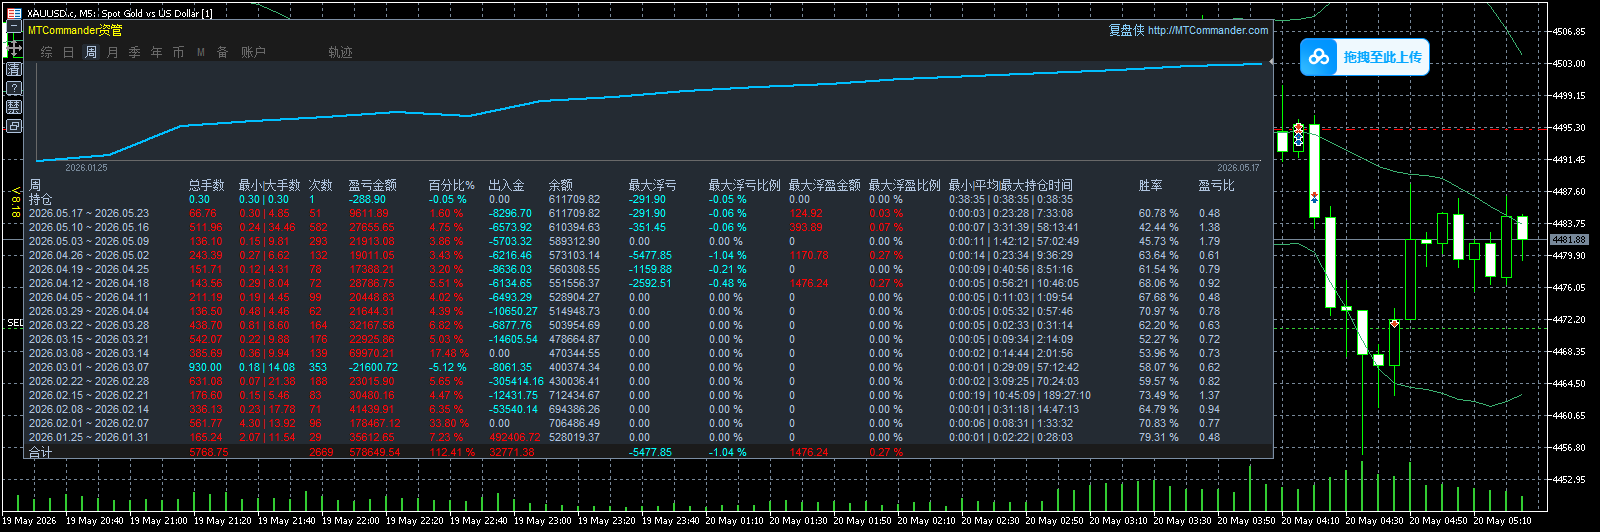
Task: Open the 币 currency tab
Action: 179,52
